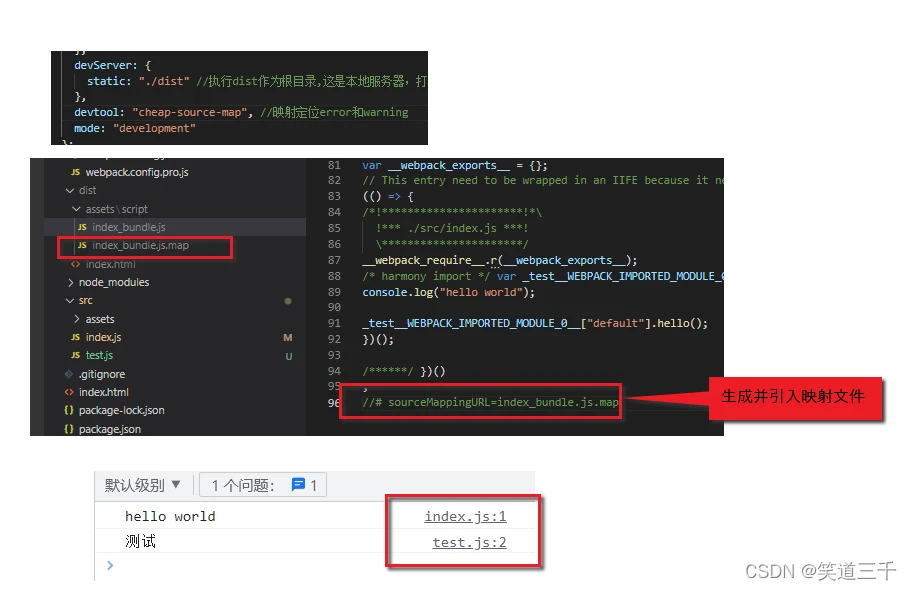Viewport: 912px width, 590px height.
Task: Click the JS icon beside index_bundle.js
Action: [82, 227]
